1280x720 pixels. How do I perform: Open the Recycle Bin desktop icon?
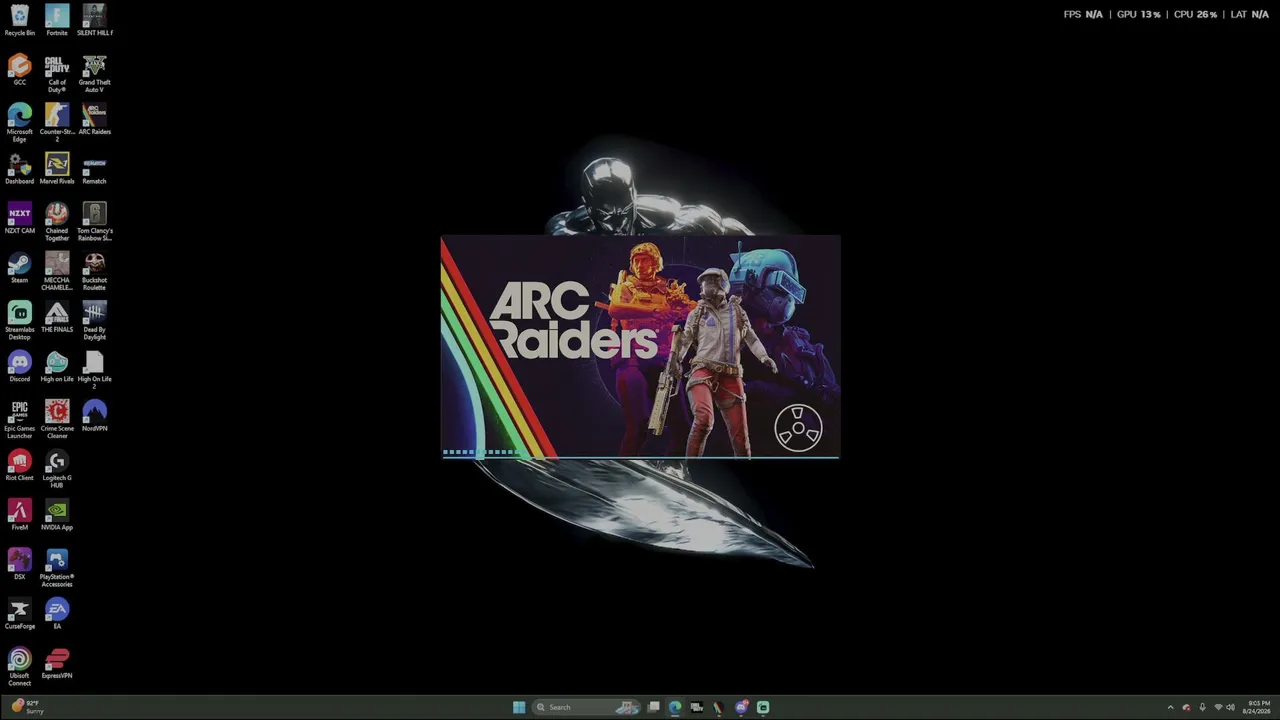(19, 21)
